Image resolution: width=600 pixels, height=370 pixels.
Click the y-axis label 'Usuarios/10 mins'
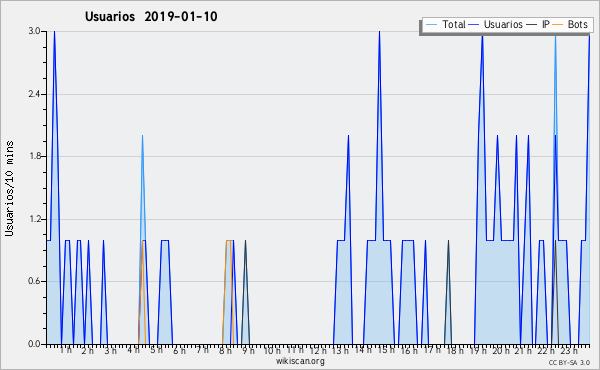point(9,188)
